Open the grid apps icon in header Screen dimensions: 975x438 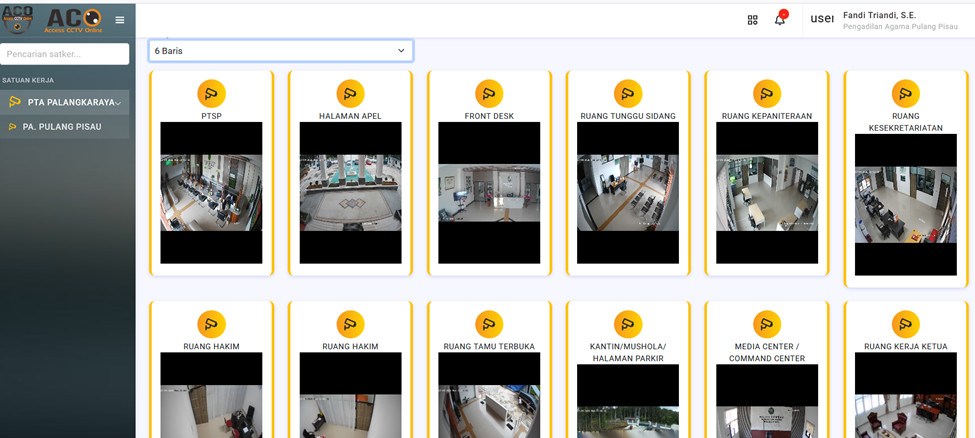point(752,19)
